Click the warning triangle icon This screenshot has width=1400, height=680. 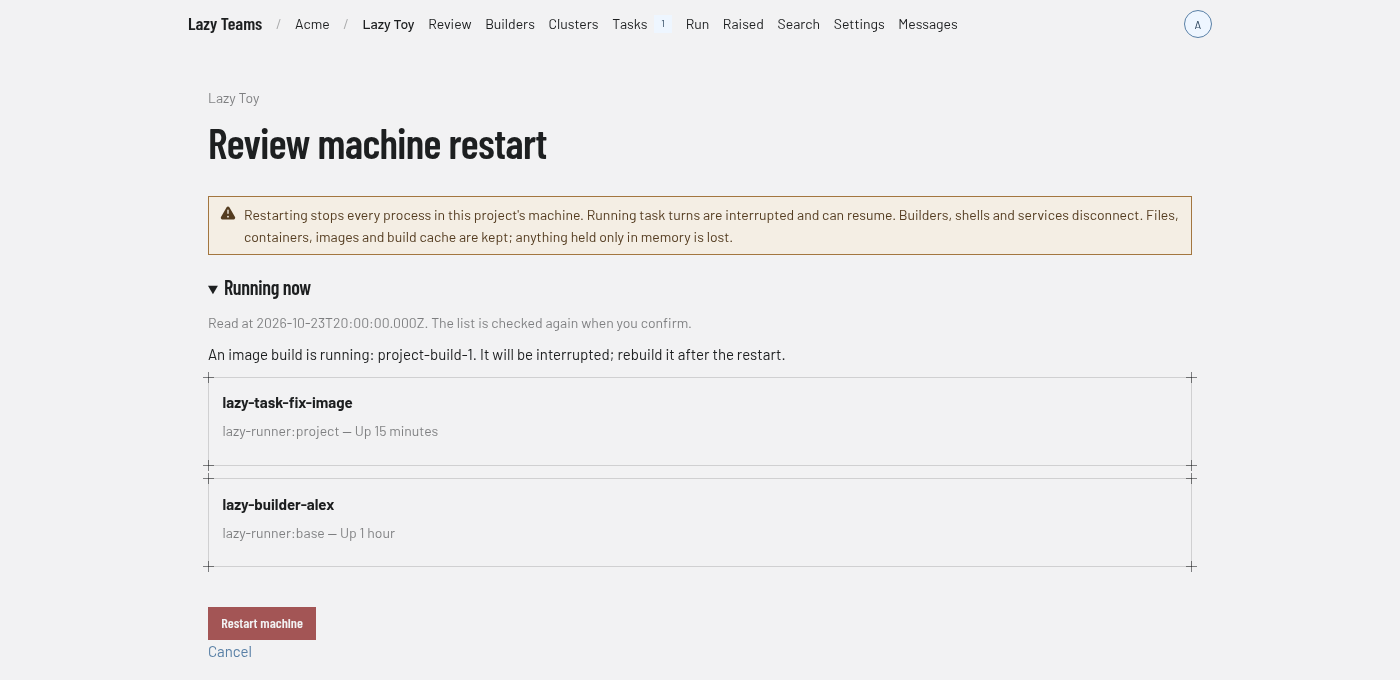point(228,214)
